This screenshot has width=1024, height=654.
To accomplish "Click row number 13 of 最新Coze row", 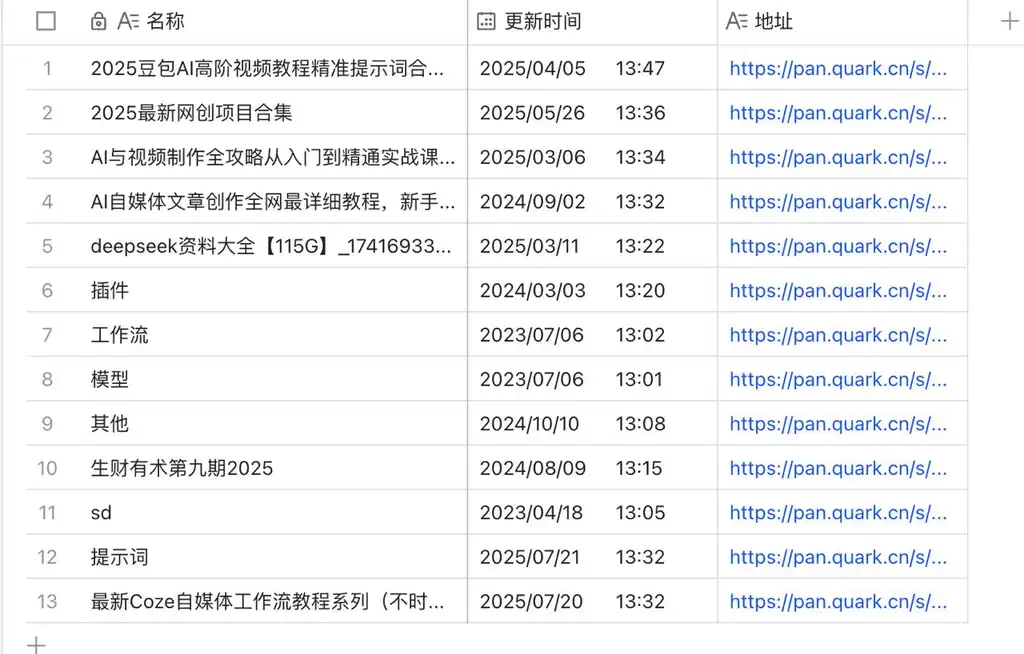I will (47, 602).
